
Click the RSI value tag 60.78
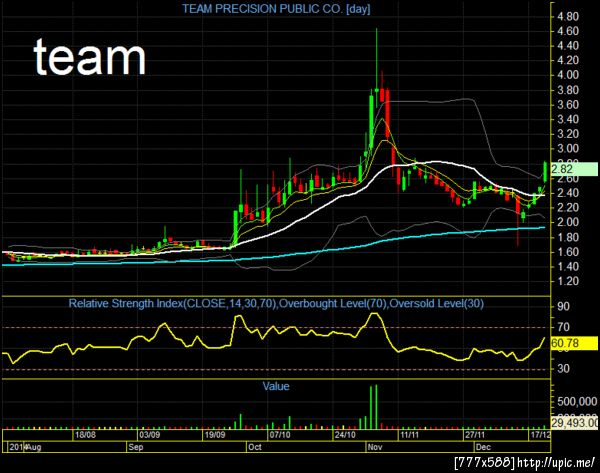[x=574, y=343]
